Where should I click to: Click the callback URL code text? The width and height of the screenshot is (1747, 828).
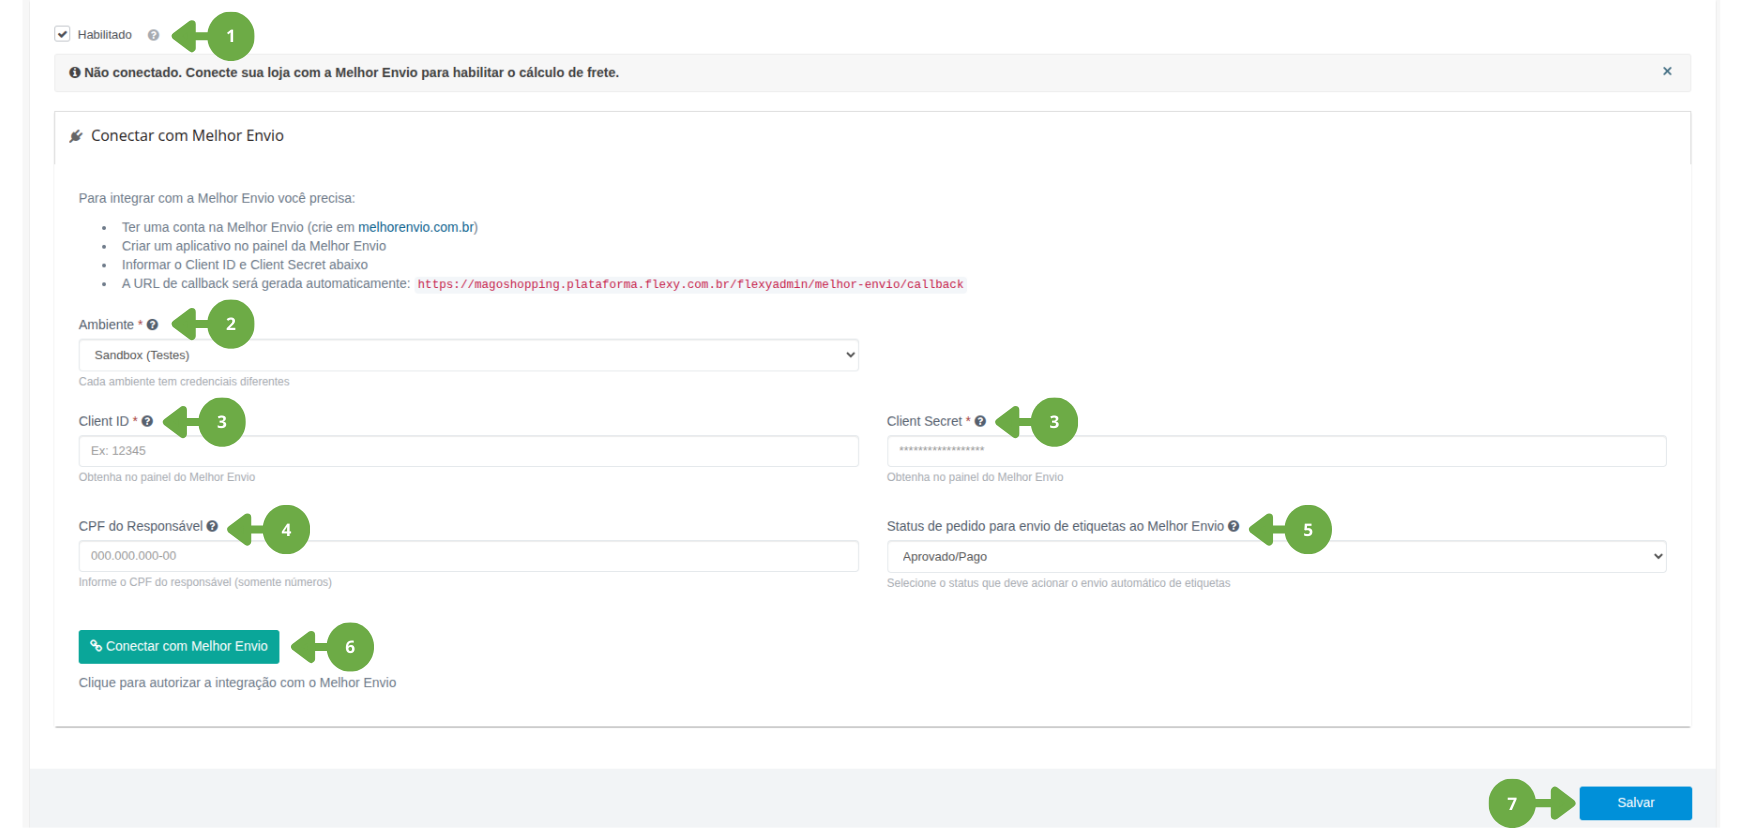(x=690, y=285)
